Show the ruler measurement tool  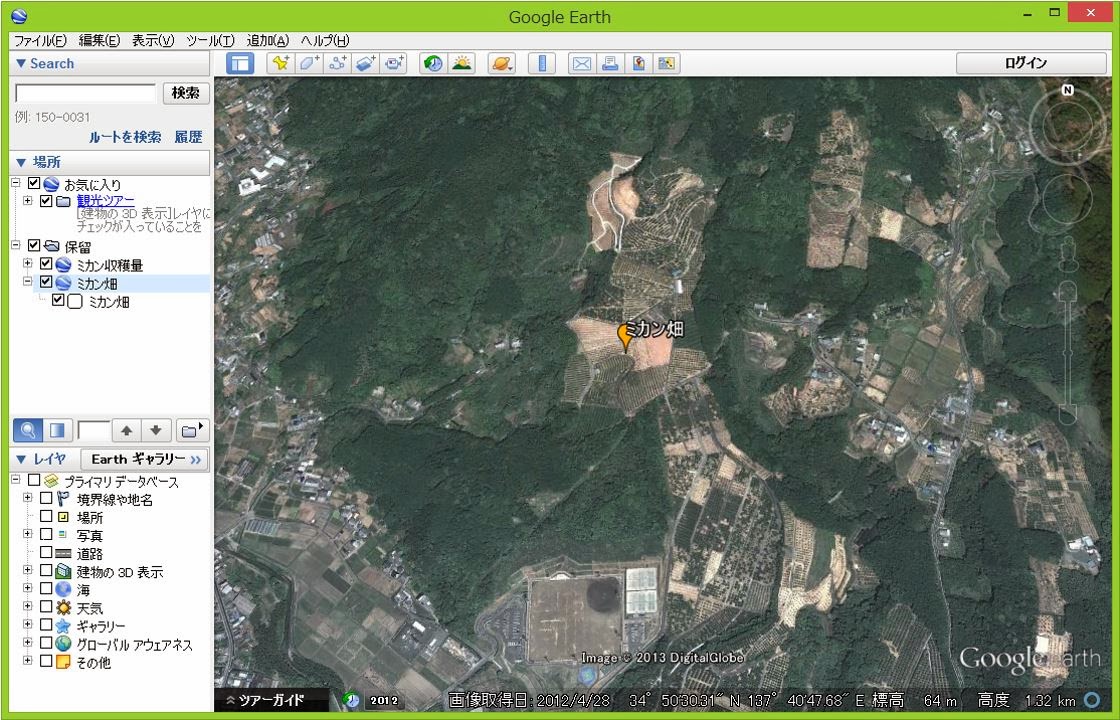point(541,63)
